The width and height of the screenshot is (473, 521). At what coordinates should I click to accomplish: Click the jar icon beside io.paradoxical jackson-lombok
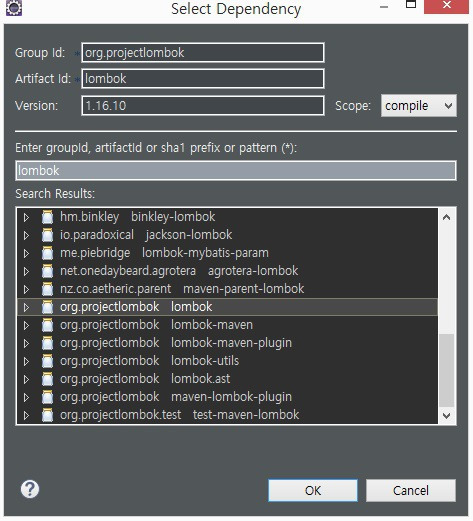pos(47,235)
